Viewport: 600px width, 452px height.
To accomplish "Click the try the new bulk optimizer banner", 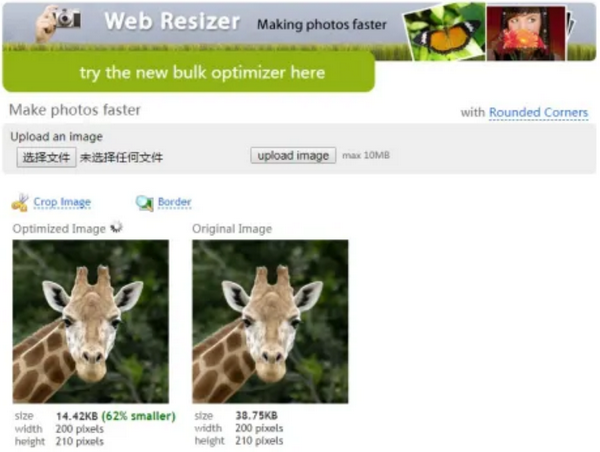I will pos(189,72).
